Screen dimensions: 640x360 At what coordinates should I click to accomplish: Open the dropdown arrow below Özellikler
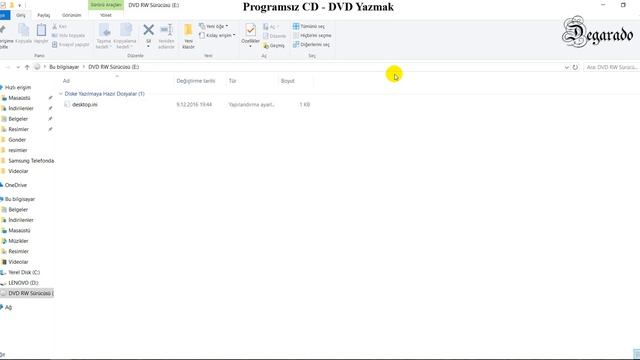coord(250,47)
